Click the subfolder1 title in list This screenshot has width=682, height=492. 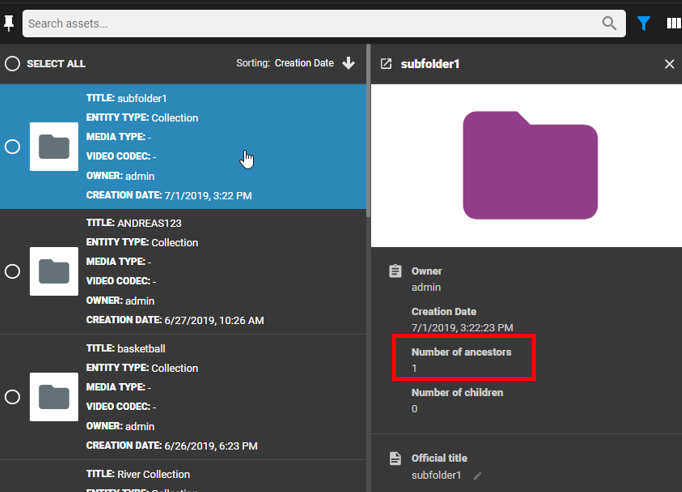tap(142, 98)
